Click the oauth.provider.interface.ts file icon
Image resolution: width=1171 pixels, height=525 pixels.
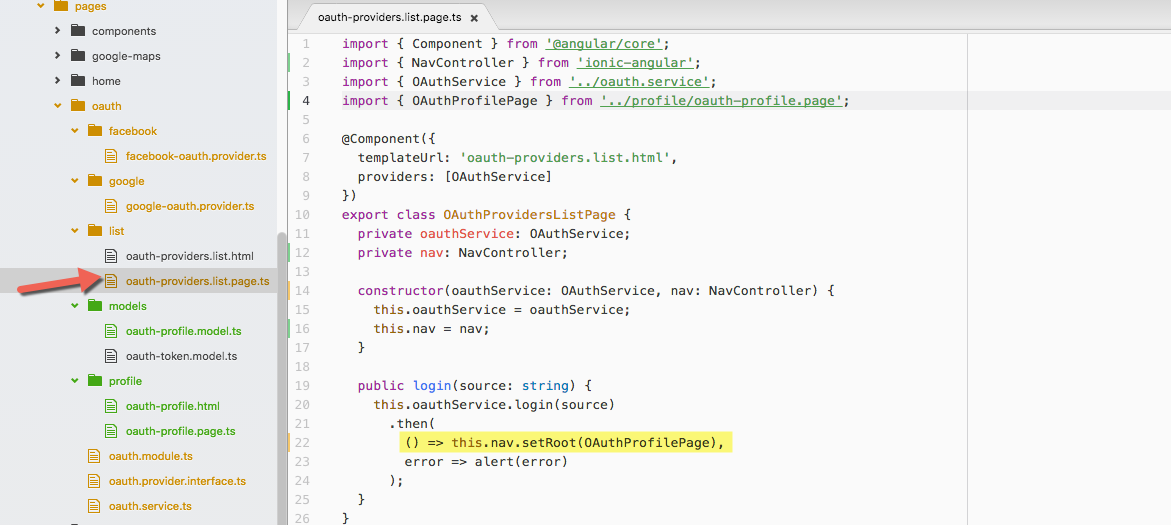pyautogui.click(x=93, y=481)
